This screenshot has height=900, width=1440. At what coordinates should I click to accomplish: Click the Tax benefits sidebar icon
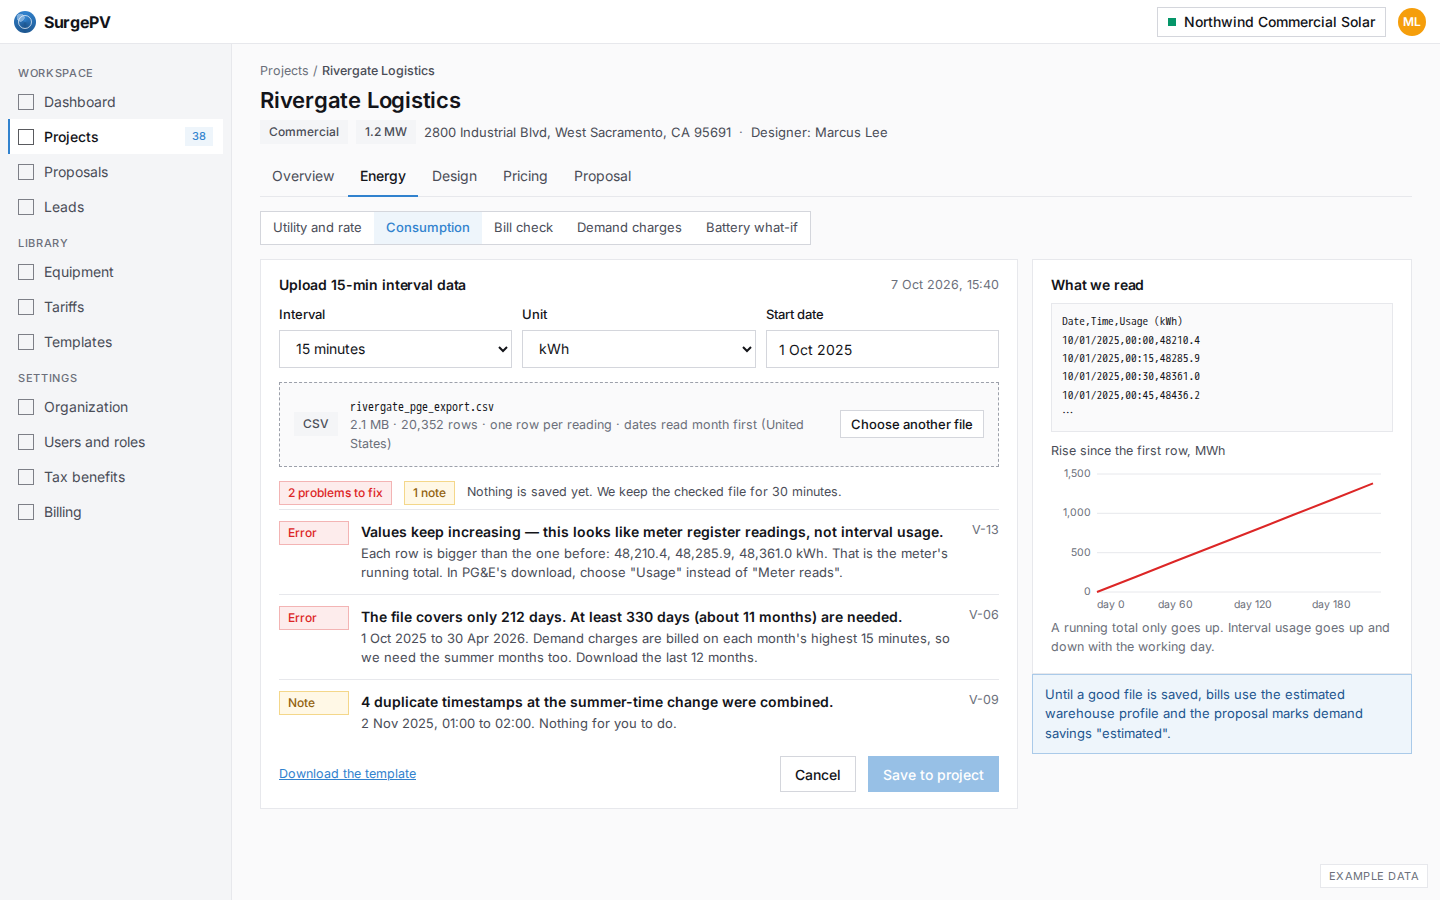26,477
